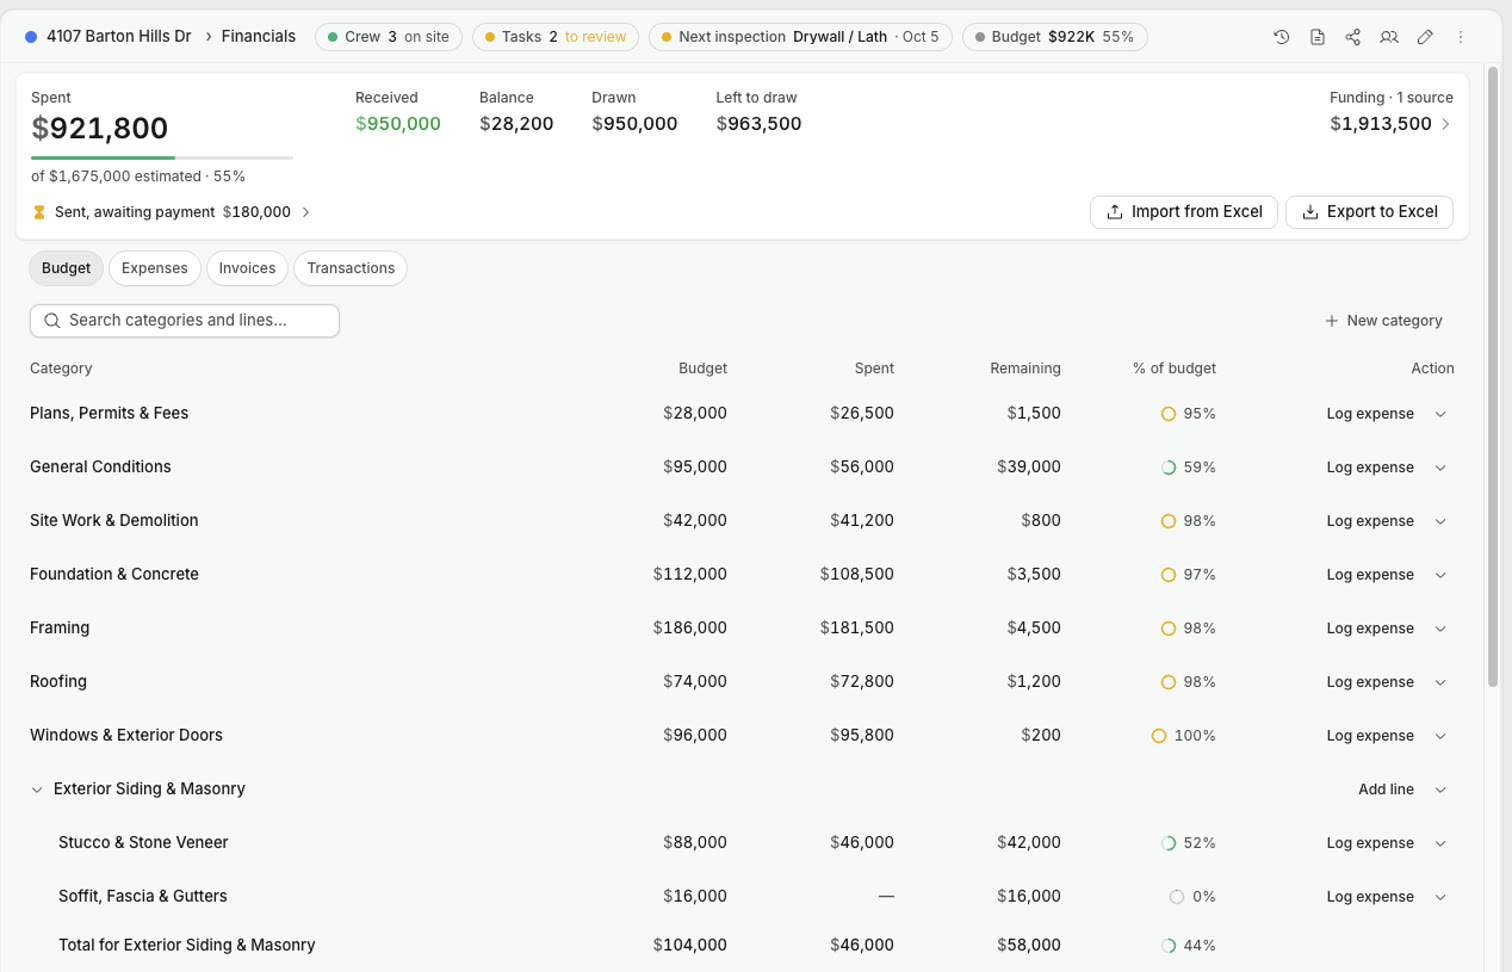Screen dimensions: 1512x972
Task: Click the plus icon beside New category
Action: pyautogui.click(x=1331, y=321)
